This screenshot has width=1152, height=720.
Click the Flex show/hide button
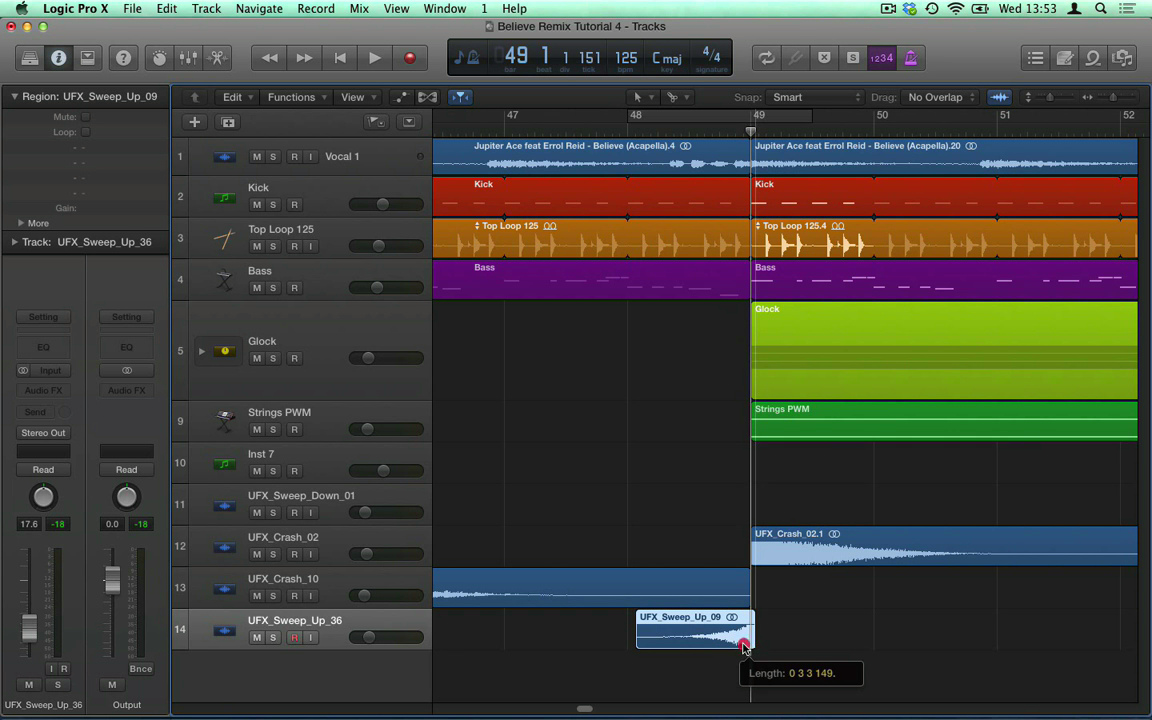428,97
